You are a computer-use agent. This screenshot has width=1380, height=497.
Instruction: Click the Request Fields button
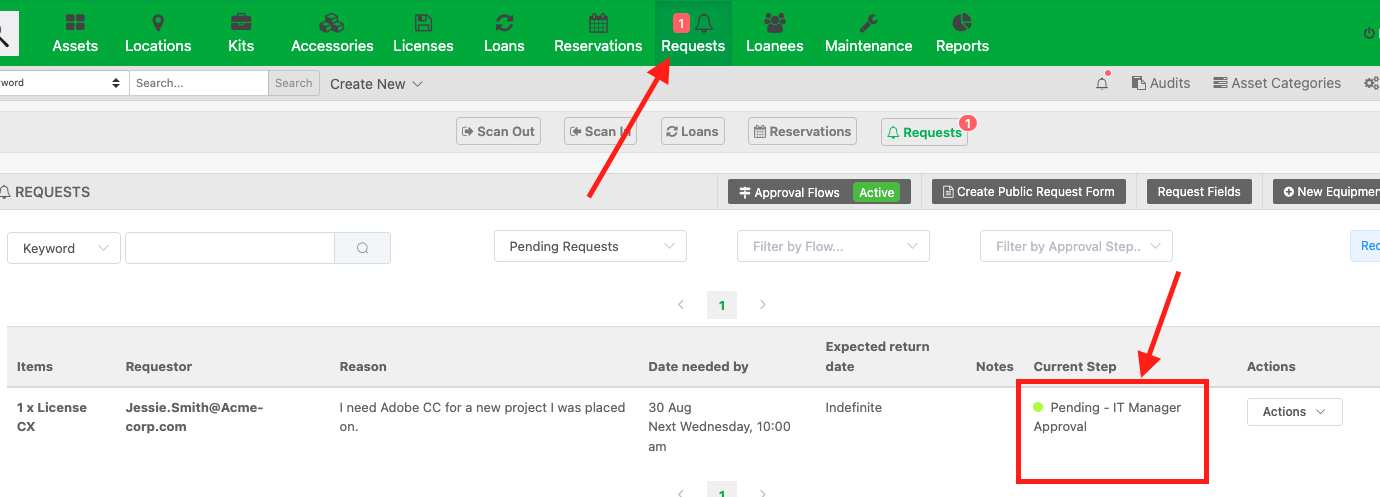point(1199,192)
